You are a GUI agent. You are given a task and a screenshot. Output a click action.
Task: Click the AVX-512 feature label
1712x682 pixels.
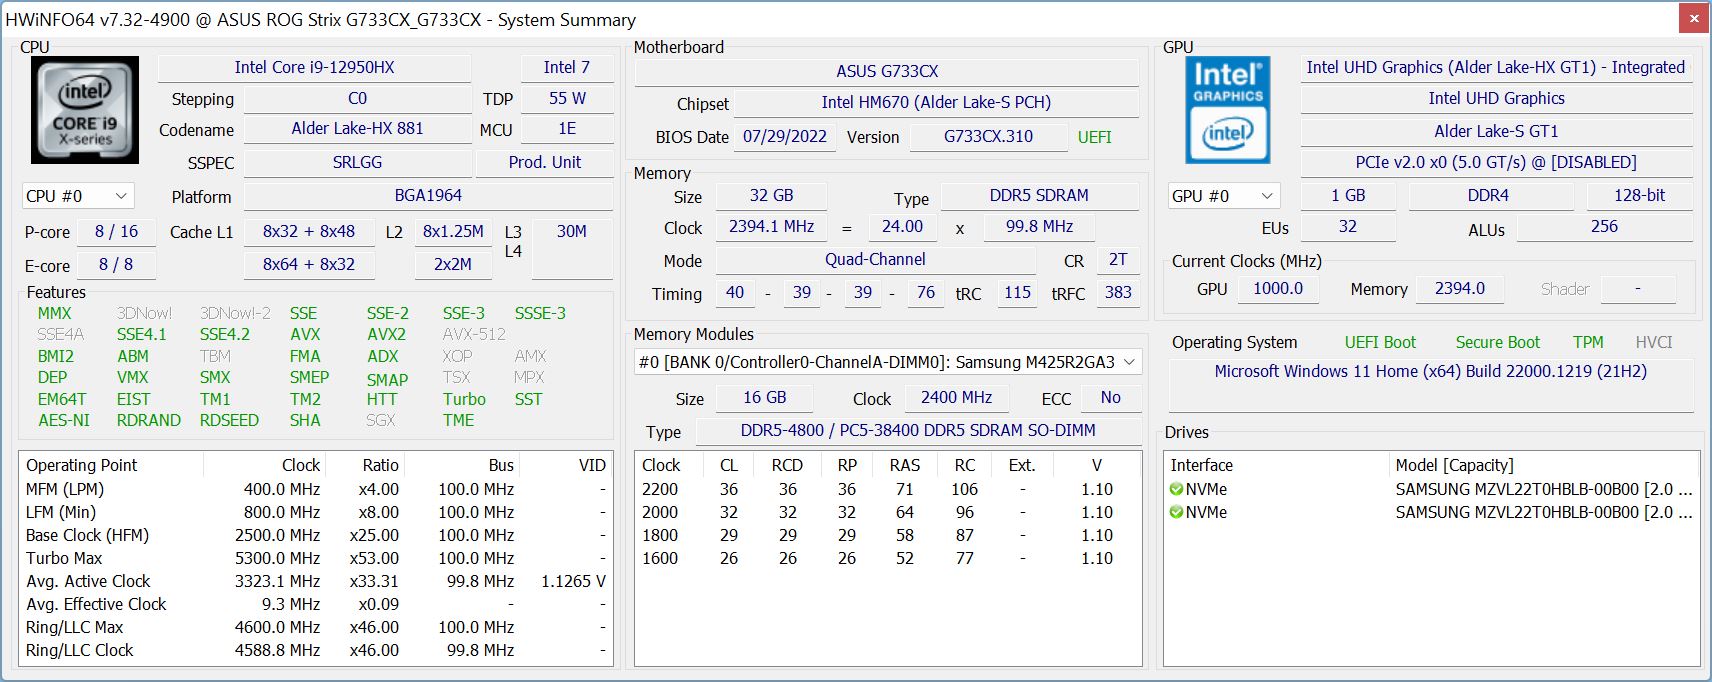click(474, 334)
